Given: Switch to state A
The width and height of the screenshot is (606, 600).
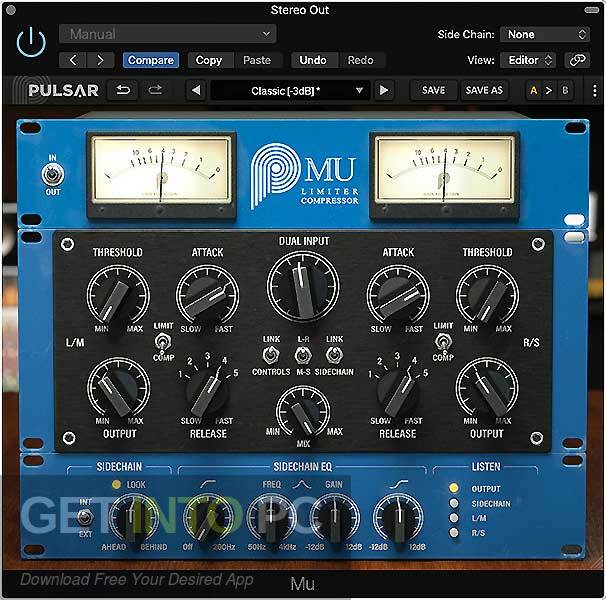Looking at the screenshot, I should pos(534,90).
